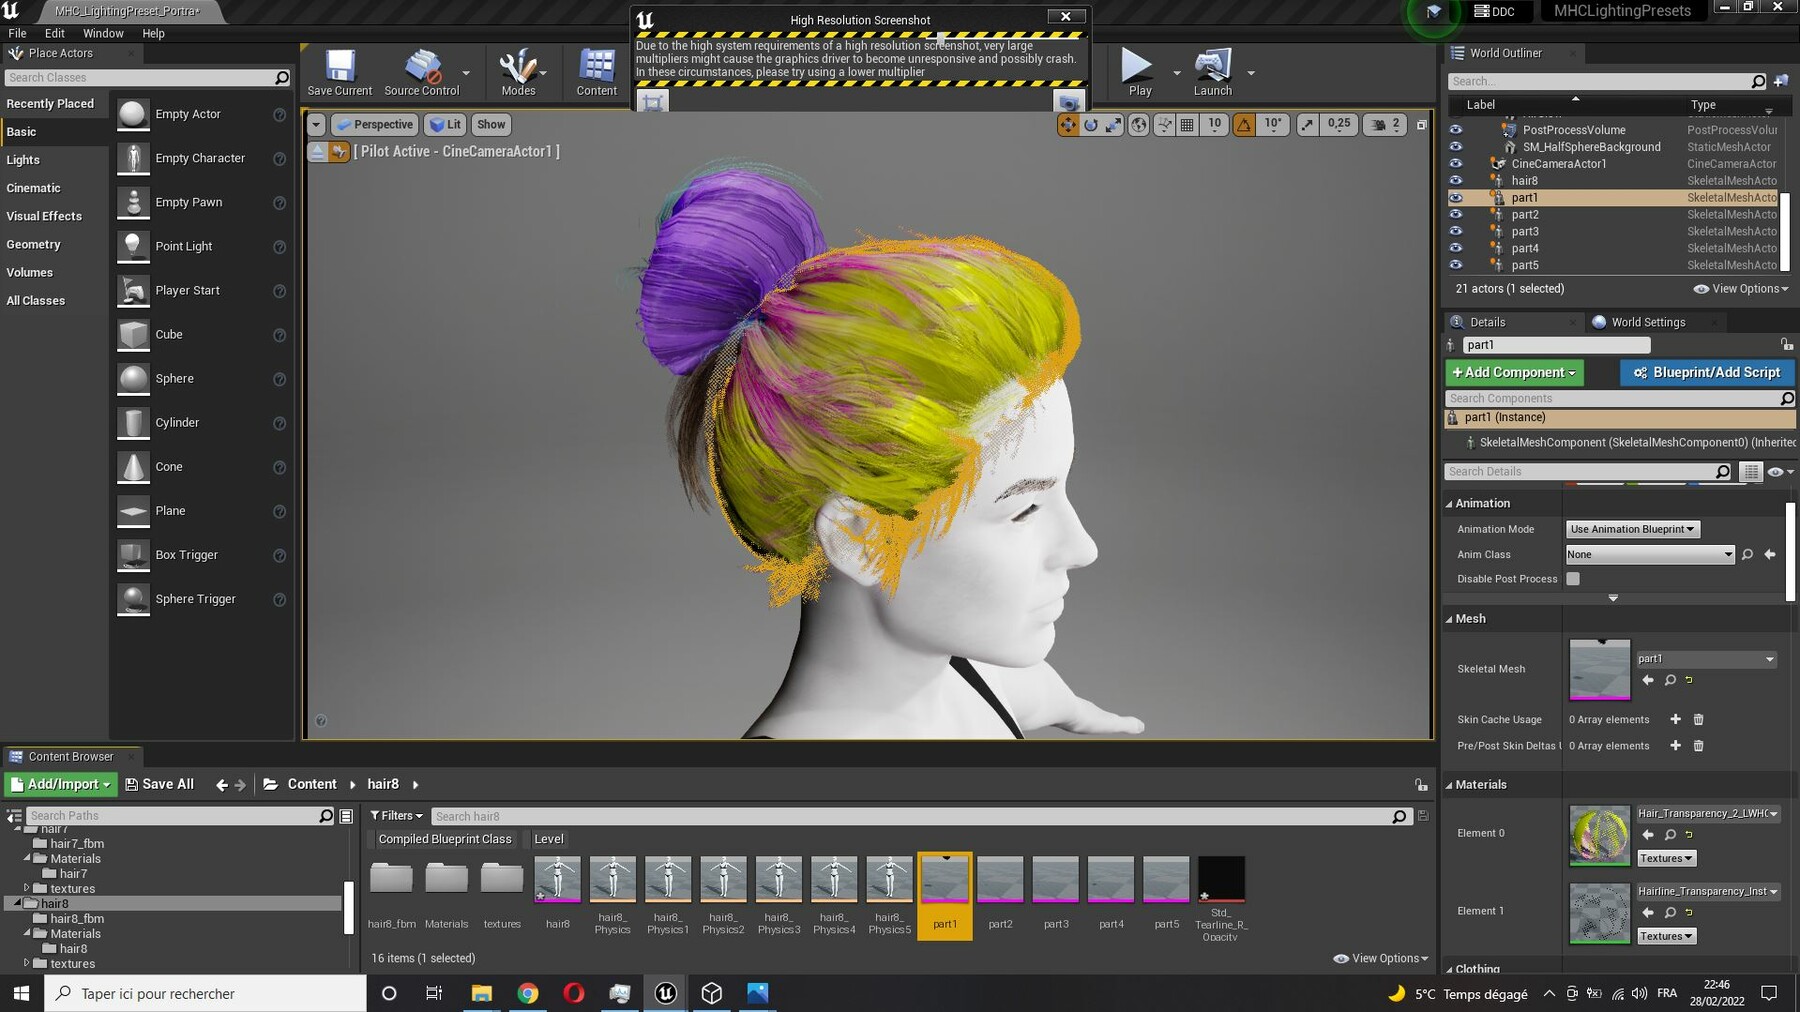This screenshot has width=1800, height=1012.
Task: Toggle details visibility eye options
Action: (x=1779, y=472)
